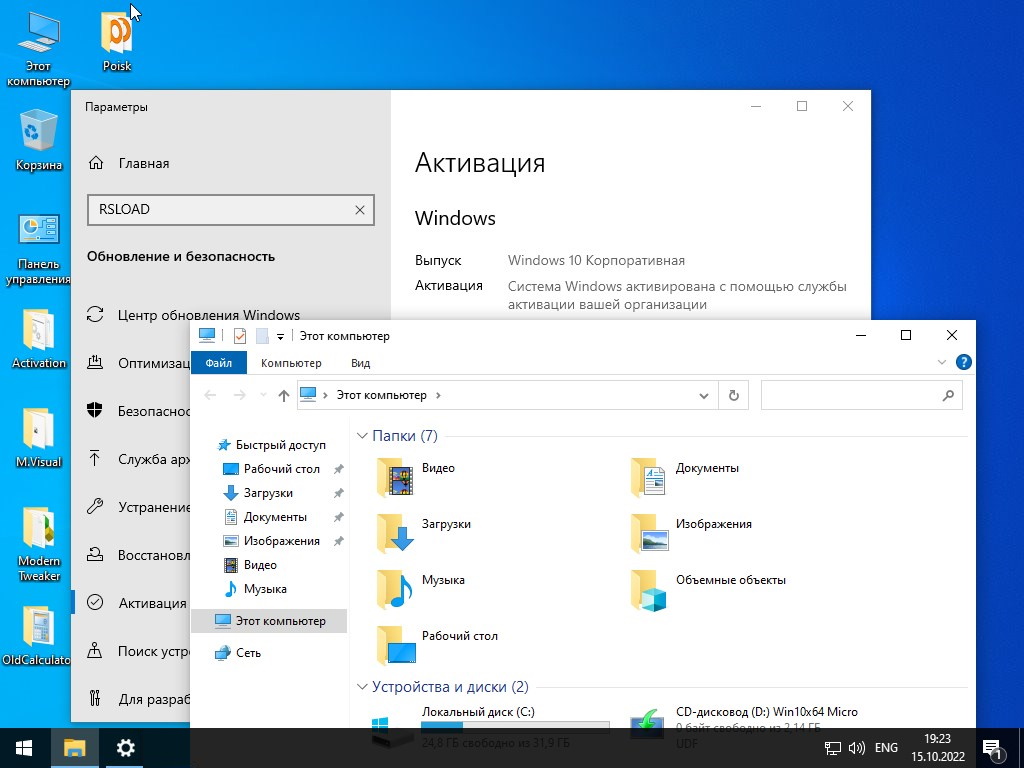Open Оптимизация доставки settings item
The width and height of the screenshot is (1024, 768).
pyautogui.click(x=138, y=362)
